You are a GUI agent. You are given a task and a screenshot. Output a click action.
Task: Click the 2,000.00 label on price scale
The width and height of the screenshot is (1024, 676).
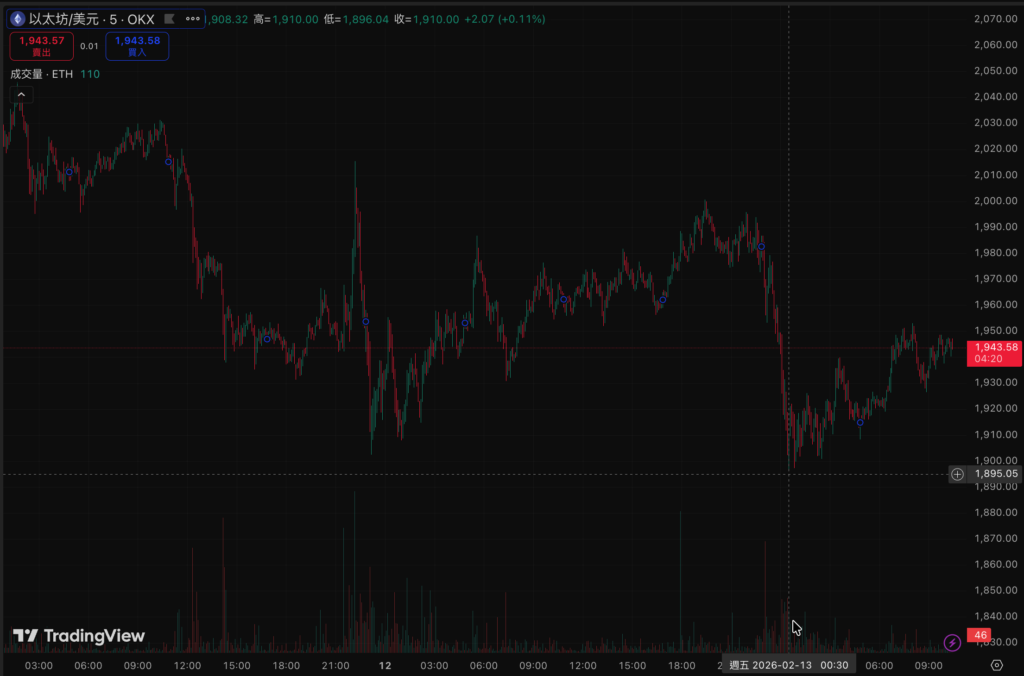point(994,200)
